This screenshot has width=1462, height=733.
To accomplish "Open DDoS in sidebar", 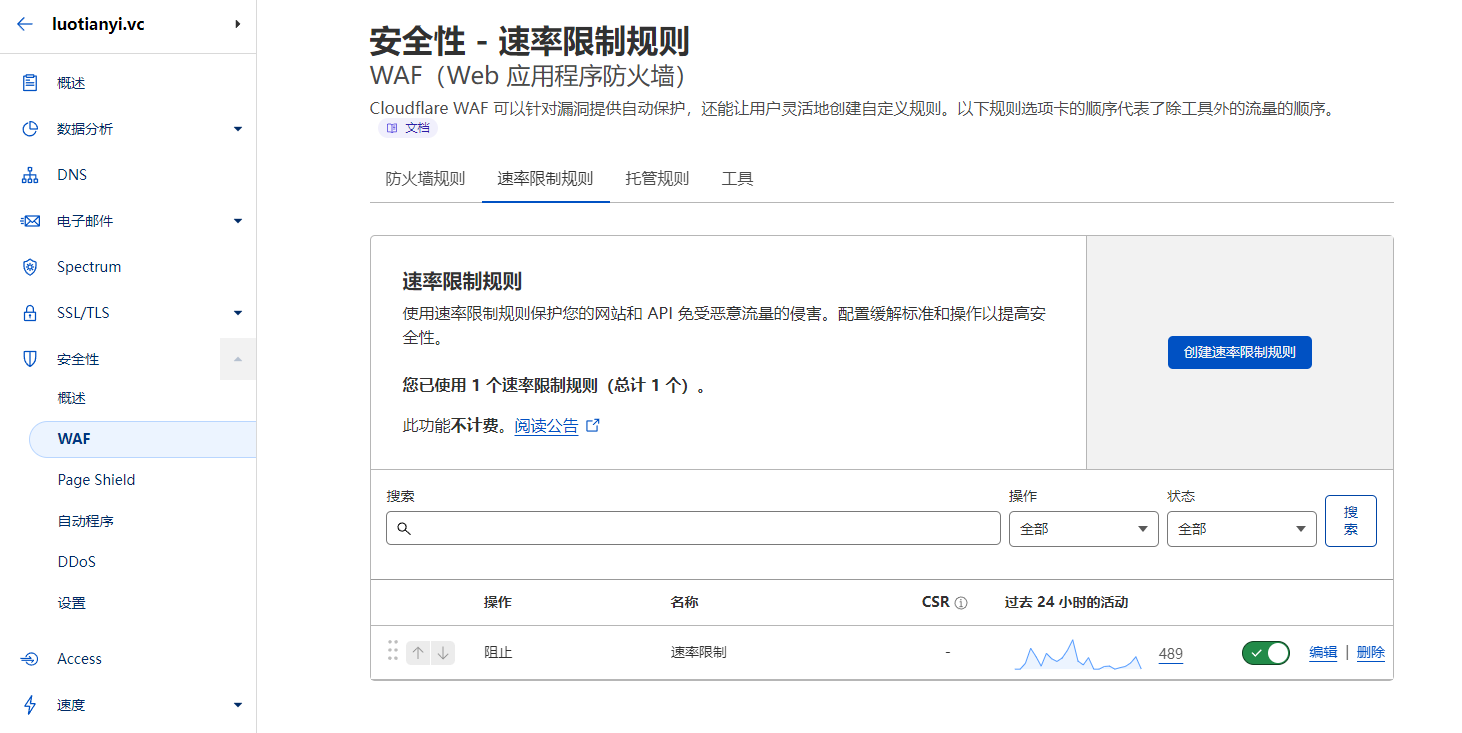I will point(77,562).
